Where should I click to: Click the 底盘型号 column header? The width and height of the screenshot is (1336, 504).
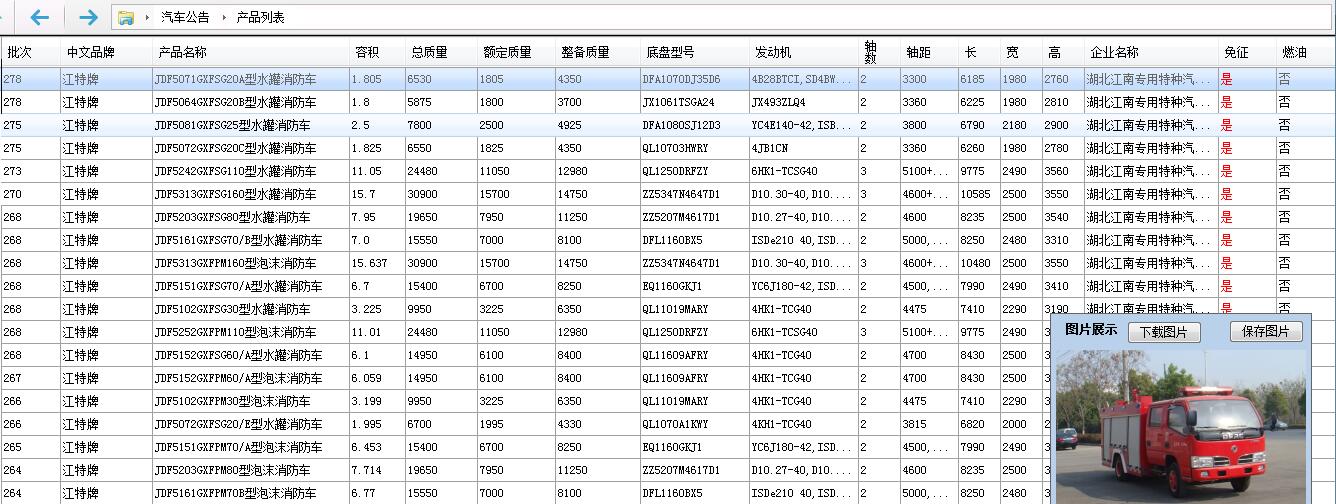tap(670, 53)
